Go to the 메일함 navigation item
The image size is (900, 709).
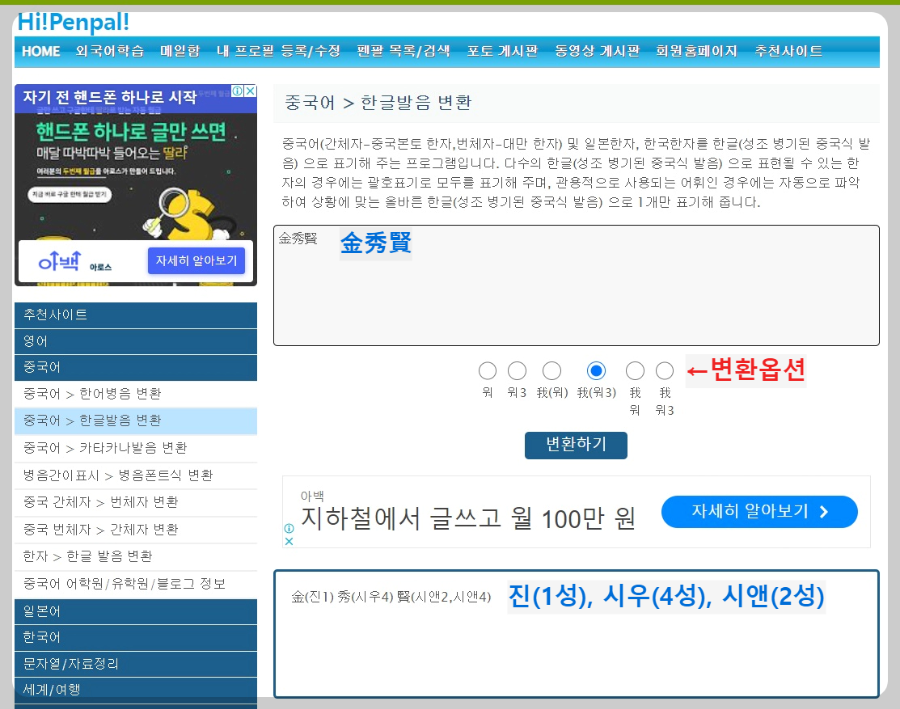pyautogui.click(x=181, y=51)
